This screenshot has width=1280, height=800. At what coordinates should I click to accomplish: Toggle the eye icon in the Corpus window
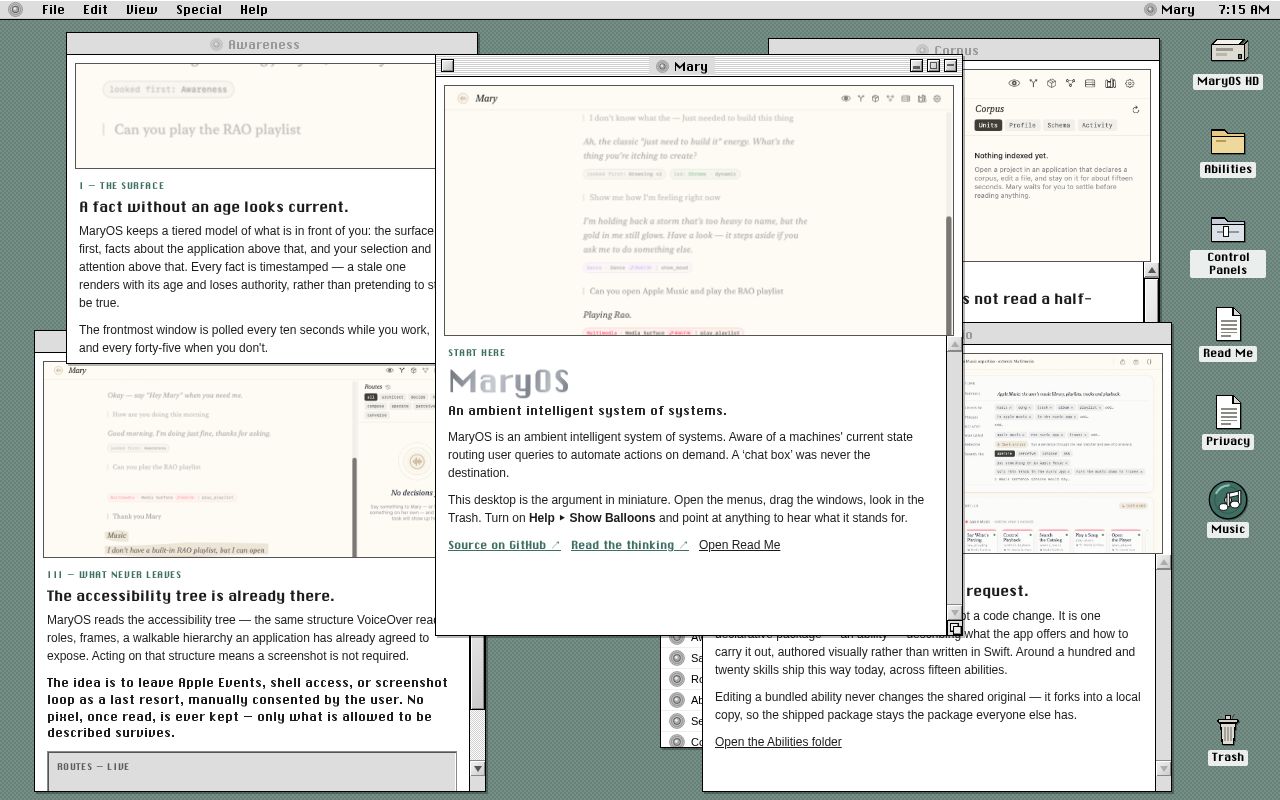tap(1014, 83)
